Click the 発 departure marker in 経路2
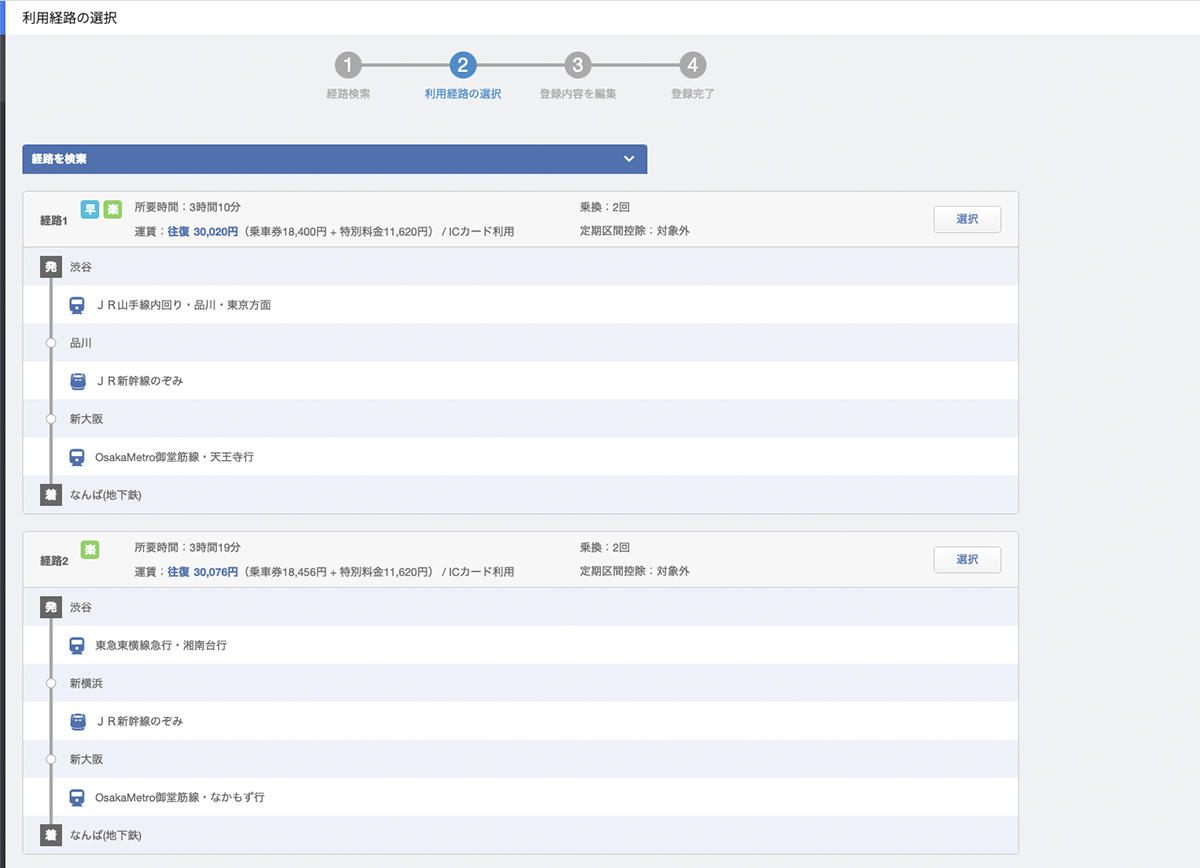Image resolution: width=1200 pixels, height=868 pixels. tap(51, 607)
